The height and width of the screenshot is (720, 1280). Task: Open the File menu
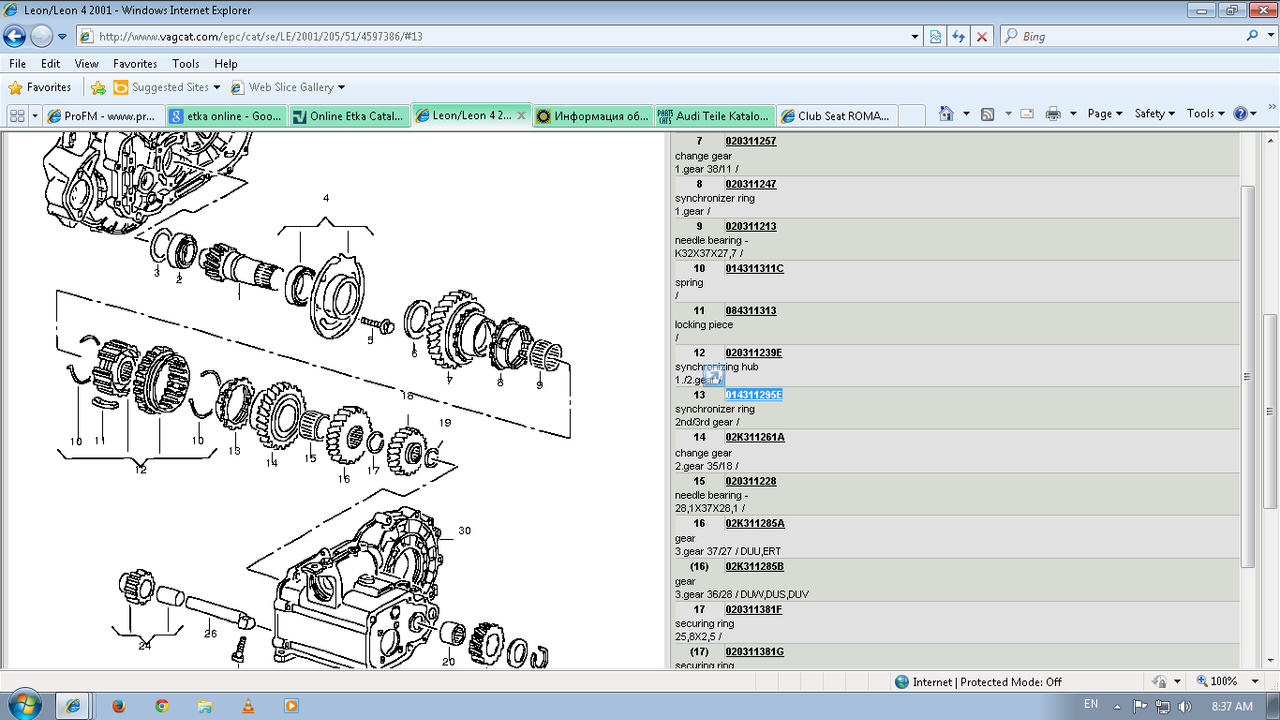(17, 63)
